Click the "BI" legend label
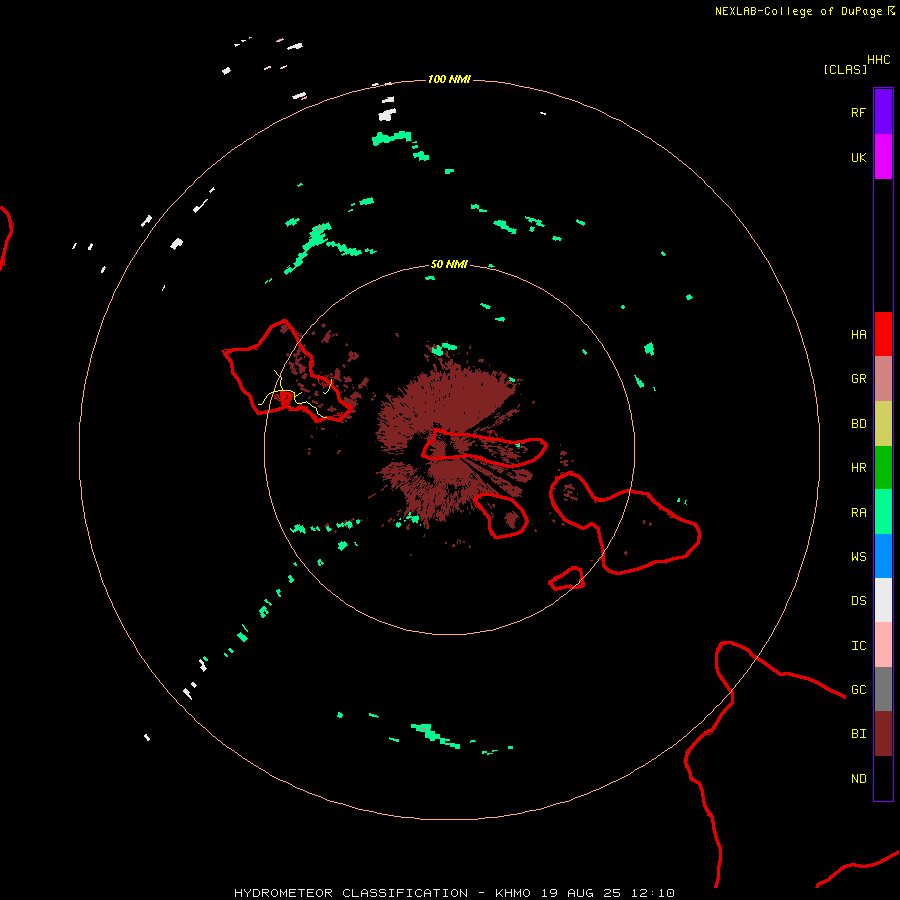Screen dimensions: 900x900 point(859,734)
